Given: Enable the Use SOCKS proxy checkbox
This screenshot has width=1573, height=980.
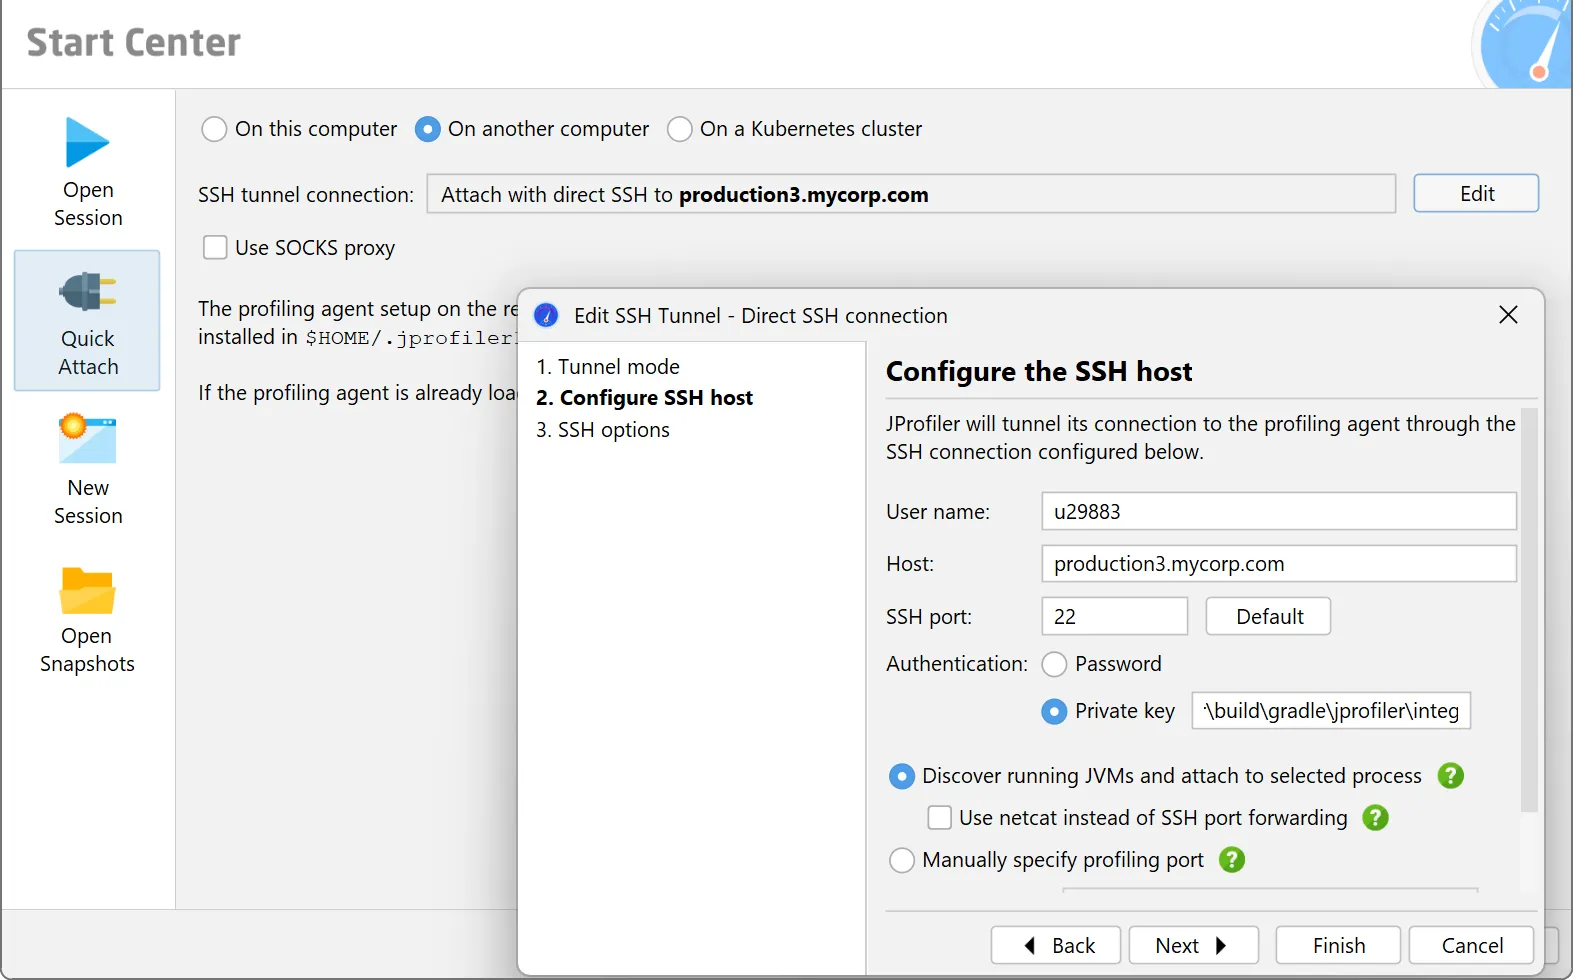Looking at the screenshot, I should pyautogui.click(x=215, y=248).
